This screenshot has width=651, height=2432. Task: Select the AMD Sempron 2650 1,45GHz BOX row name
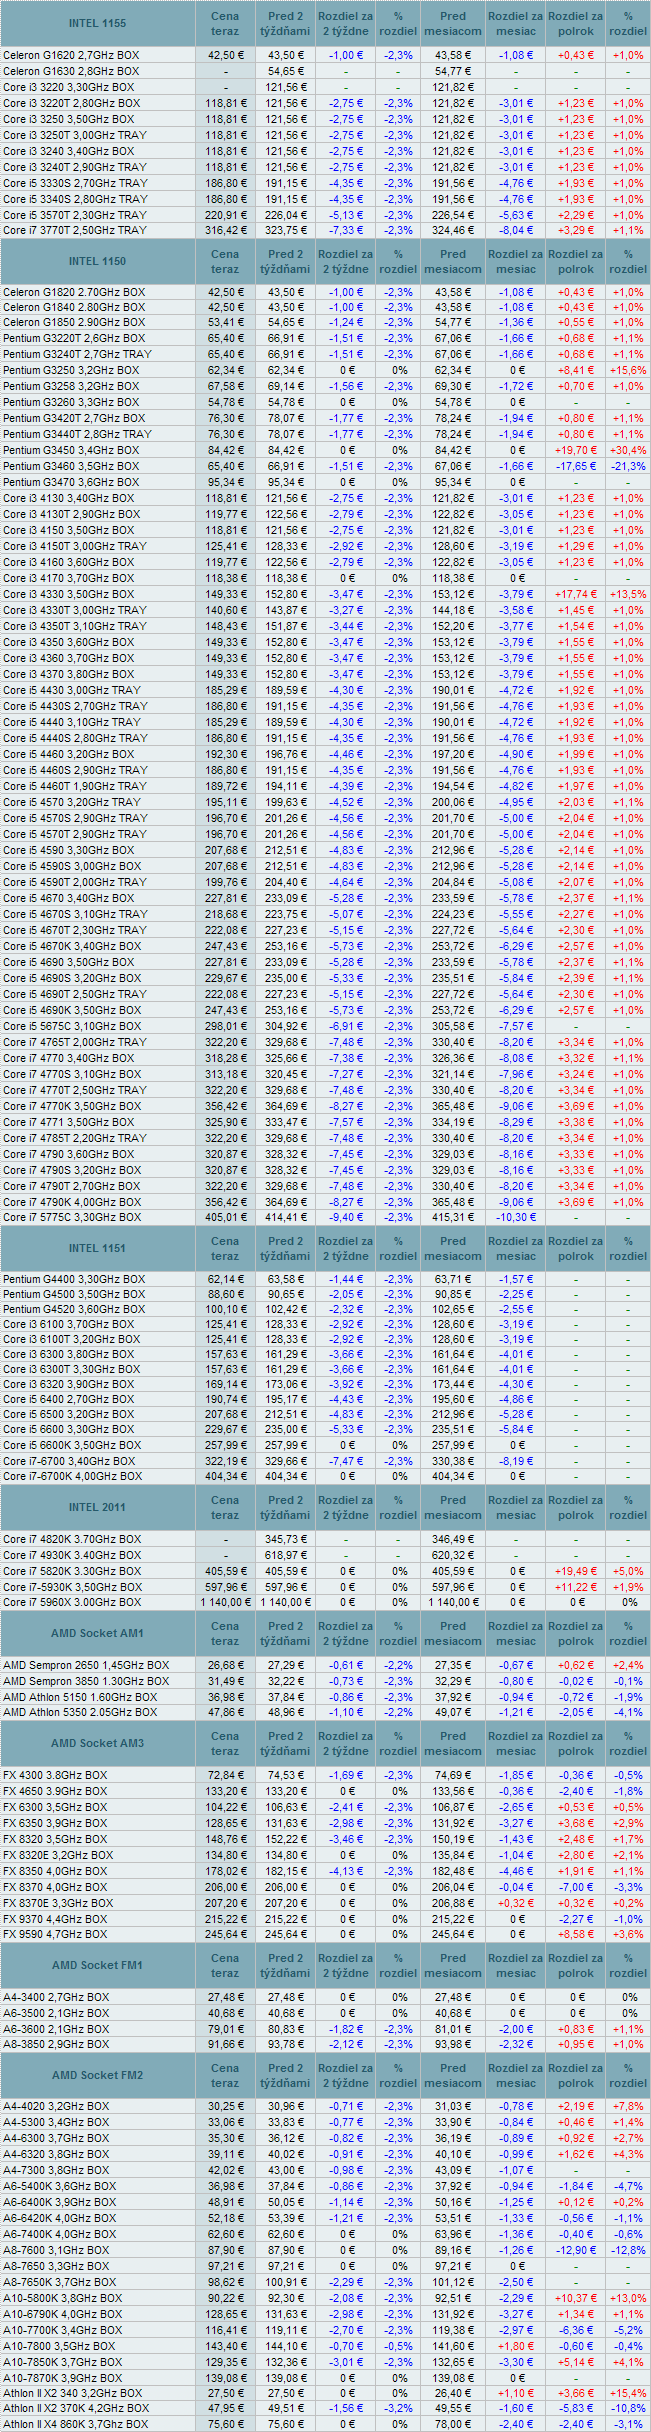(x=86, y=1665)
